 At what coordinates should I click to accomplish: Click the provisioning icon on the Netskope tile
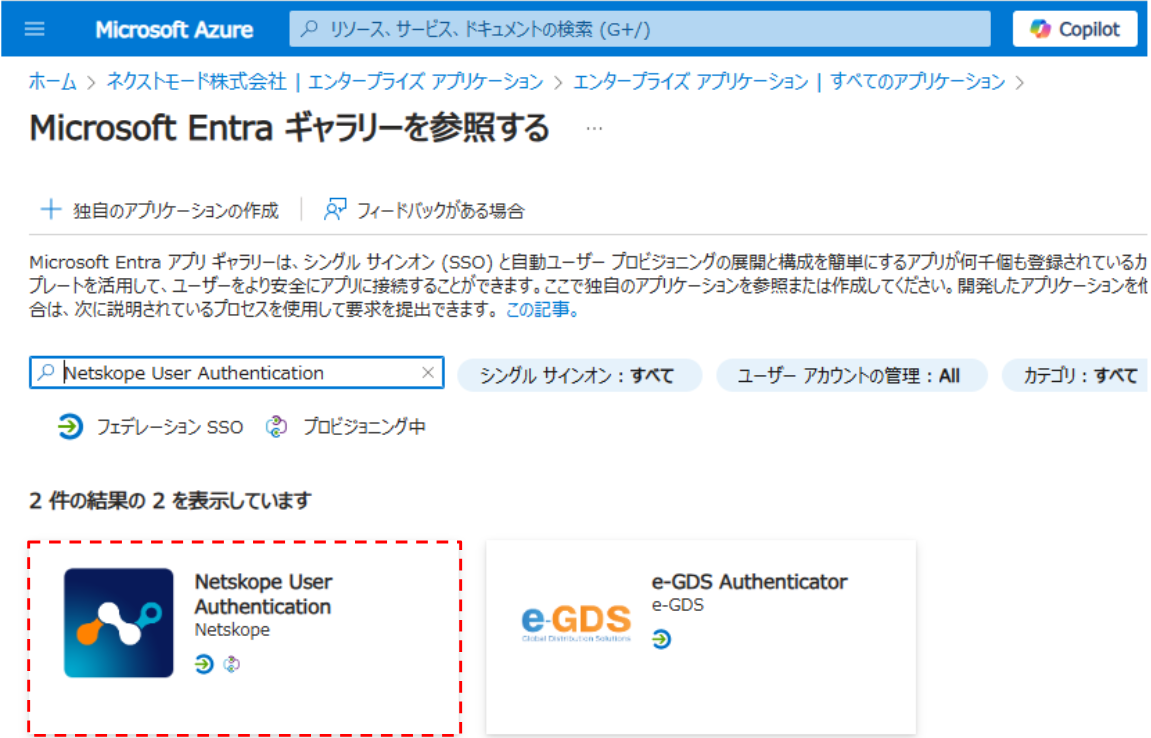tap(231, 663)
